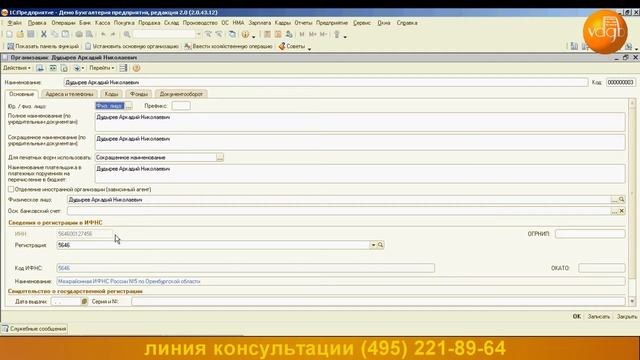This screenshot has height=360, width=640.
Task: Click the Закрыть button
Action: (x=627, y=316)
